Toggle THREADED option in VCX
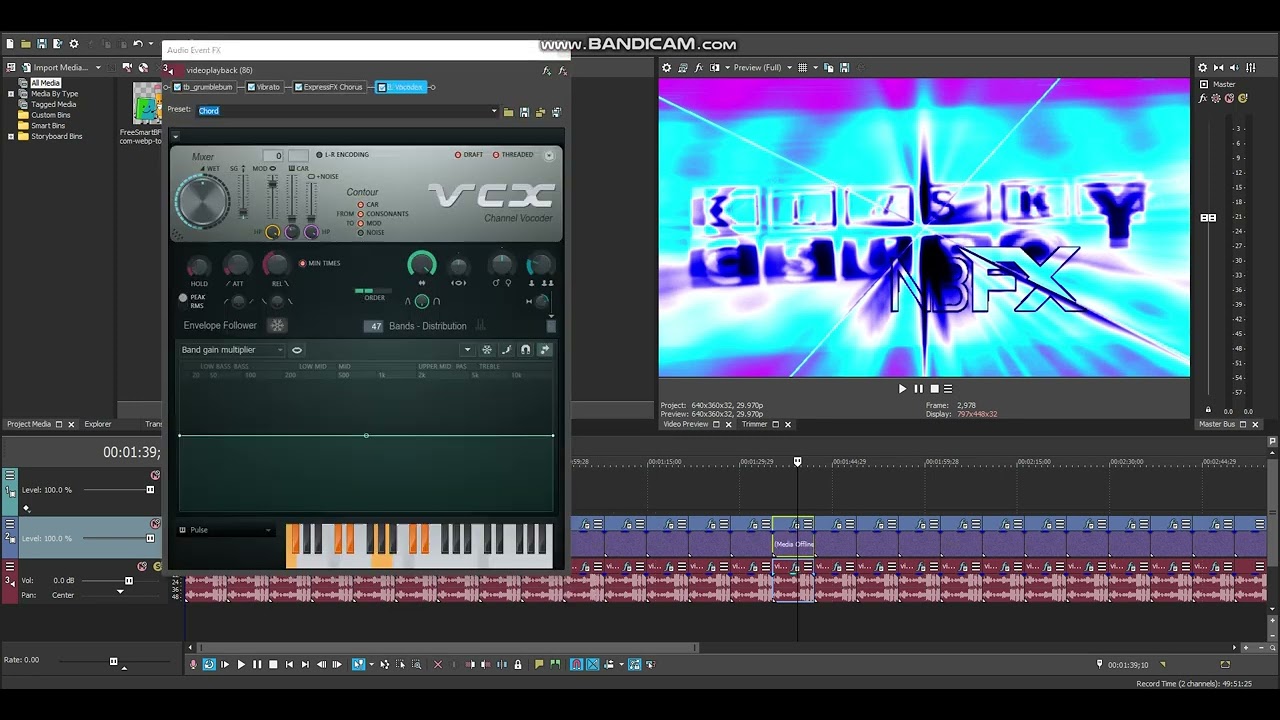Viewport: 1280px width, 720px height. [513, 155]
